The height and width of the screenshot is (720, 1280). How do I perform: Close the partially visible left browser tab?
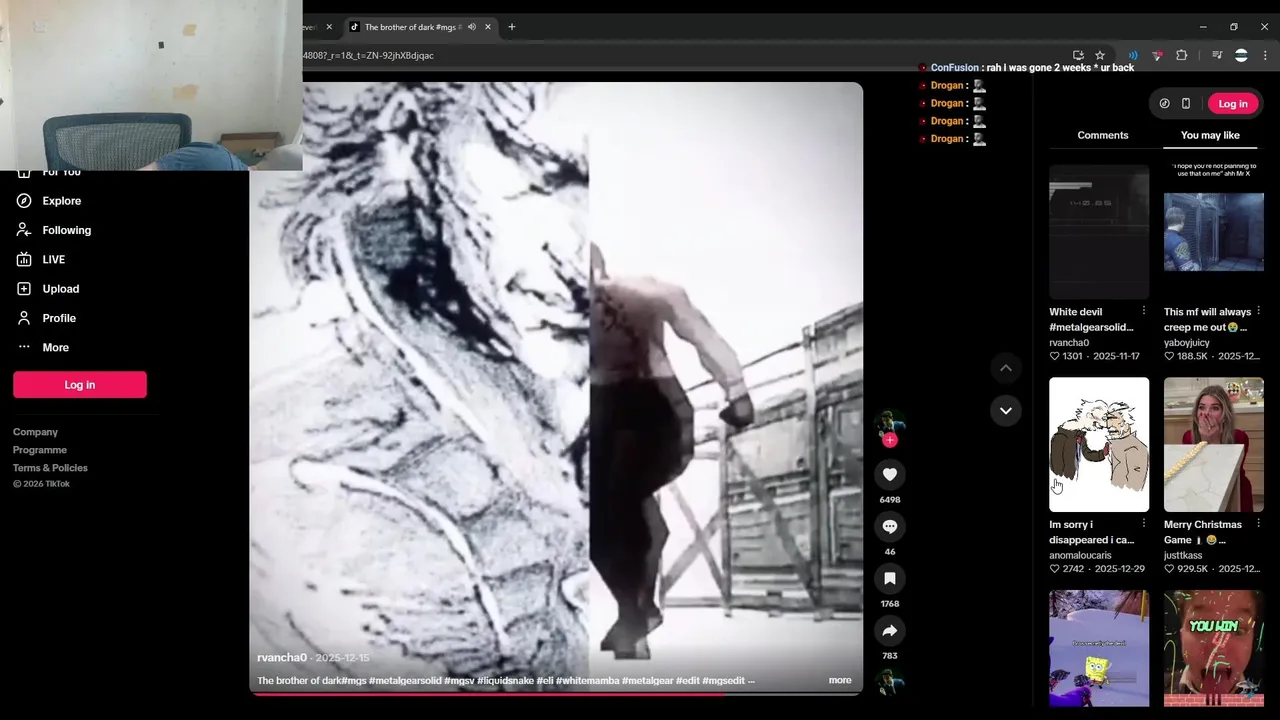[x=329, y=27]
